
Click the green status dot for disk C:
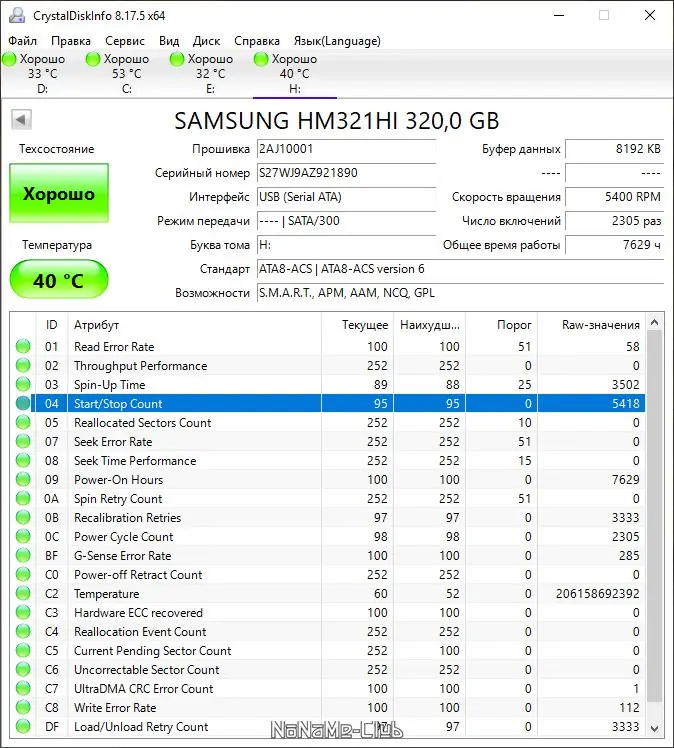tap(93, 59)
